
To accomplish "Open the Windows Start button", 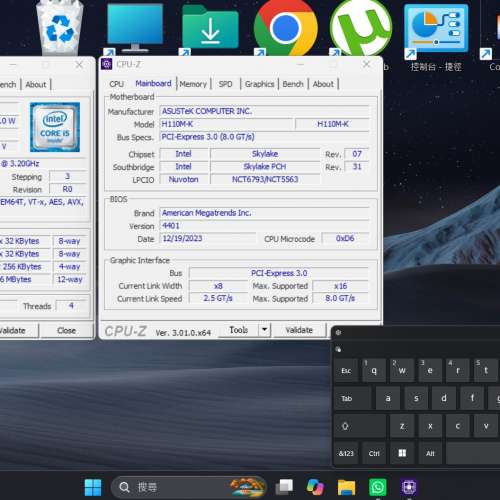I will pos(93,487).
